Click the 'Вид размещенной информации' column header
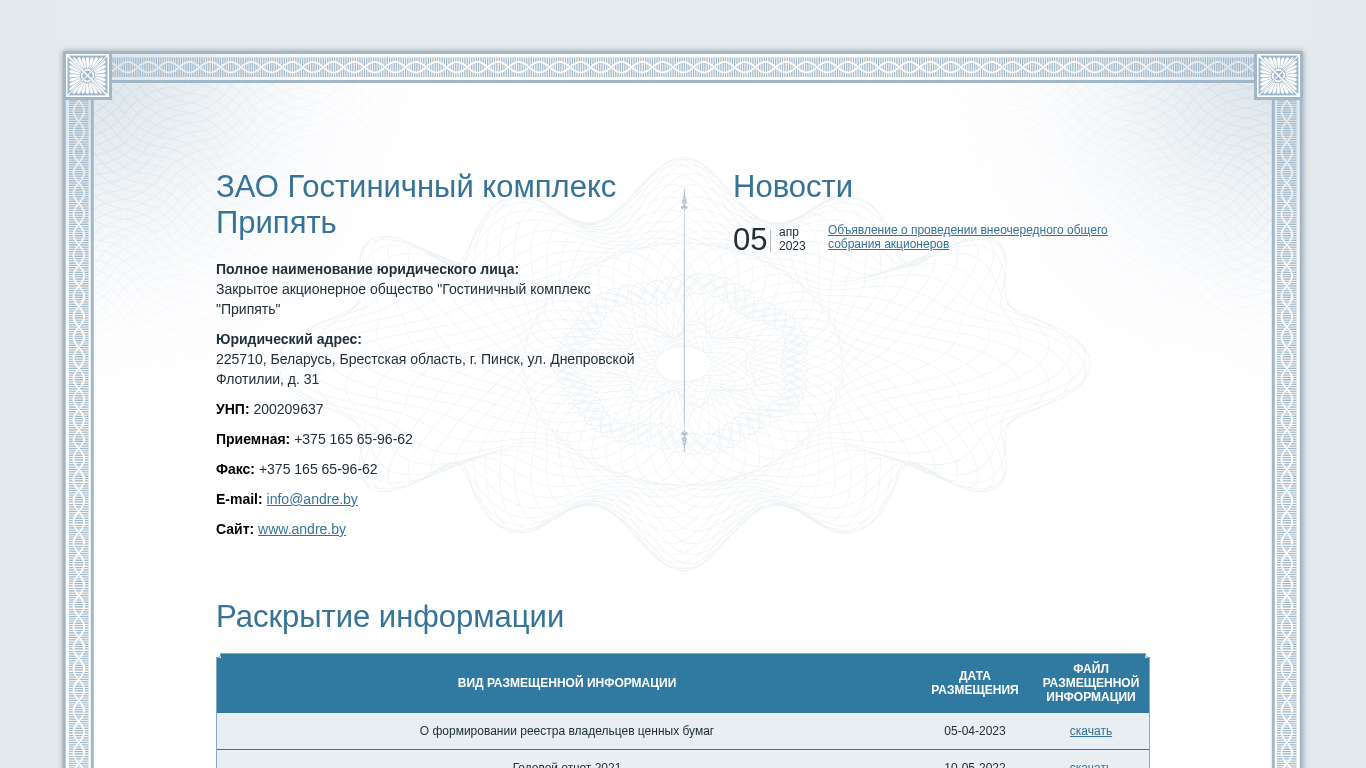The image size is (1366, 768). (x=567, y=683)
